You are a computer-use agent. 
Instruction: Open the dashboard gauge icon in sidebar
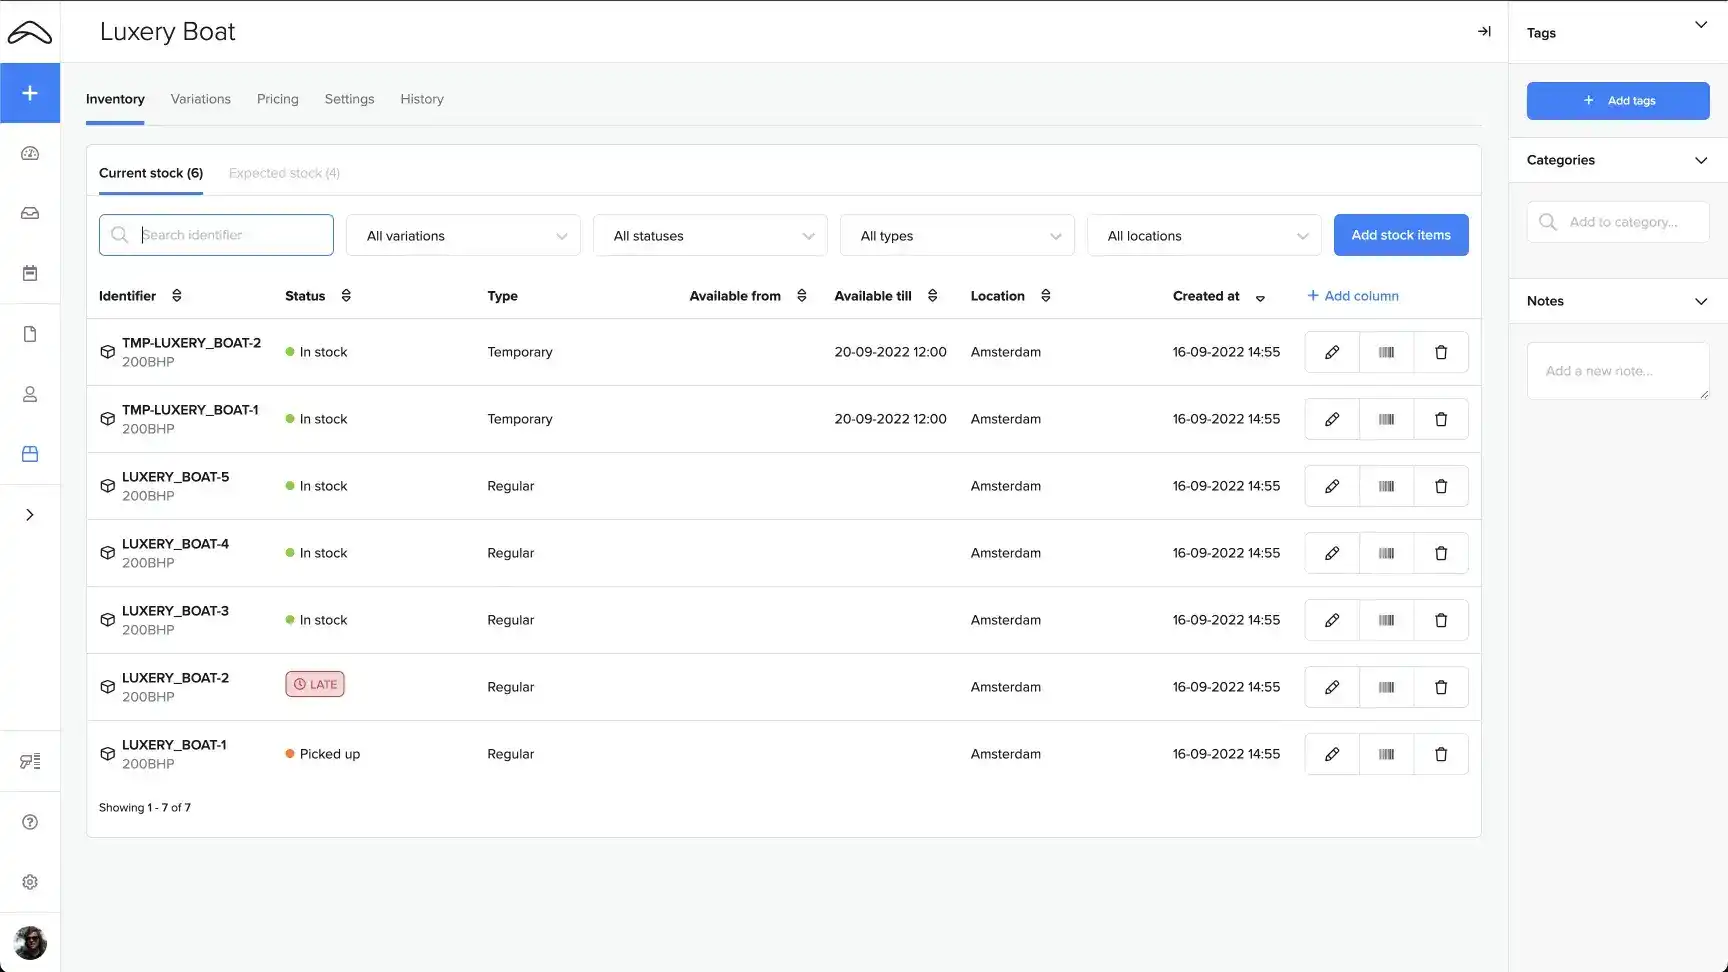click(x=30, y=153)
